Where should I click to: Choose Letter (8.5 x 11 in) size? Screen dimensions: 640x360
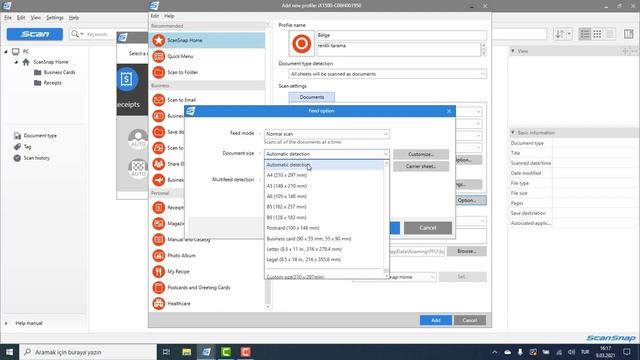click(324, 249)
